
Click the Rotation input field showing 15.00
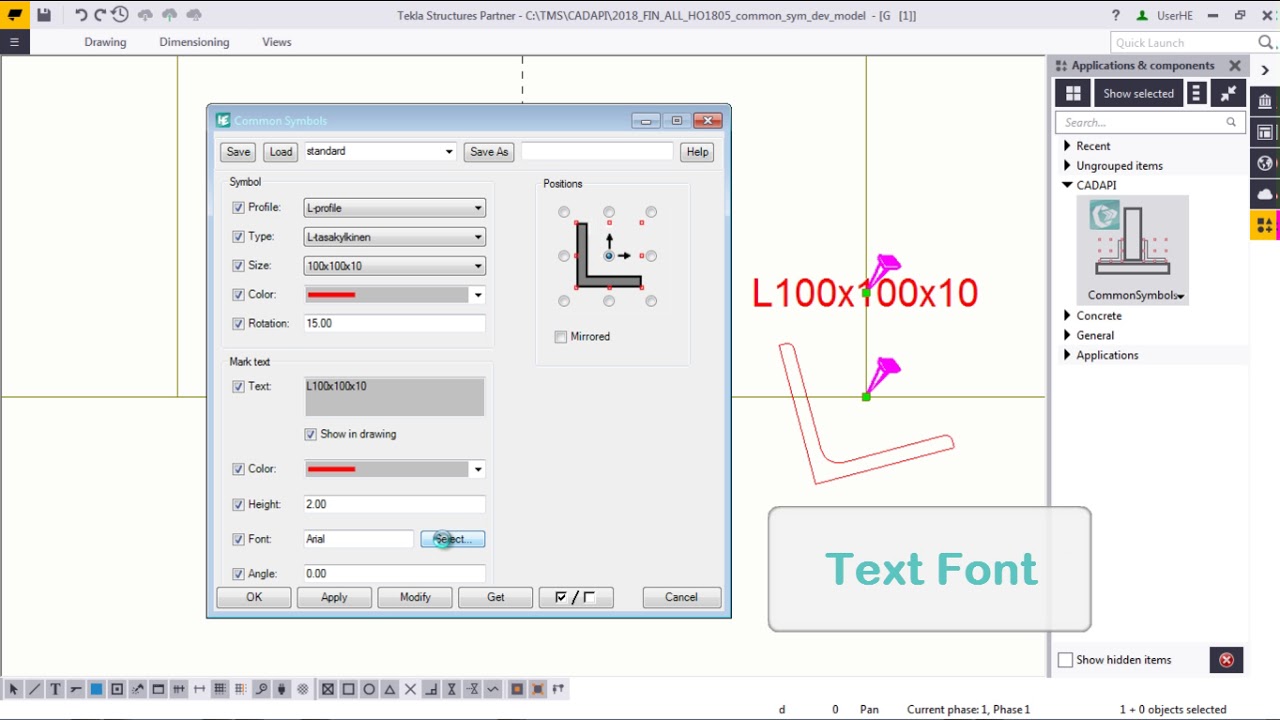pyautogui.click(x=395, y=324)
